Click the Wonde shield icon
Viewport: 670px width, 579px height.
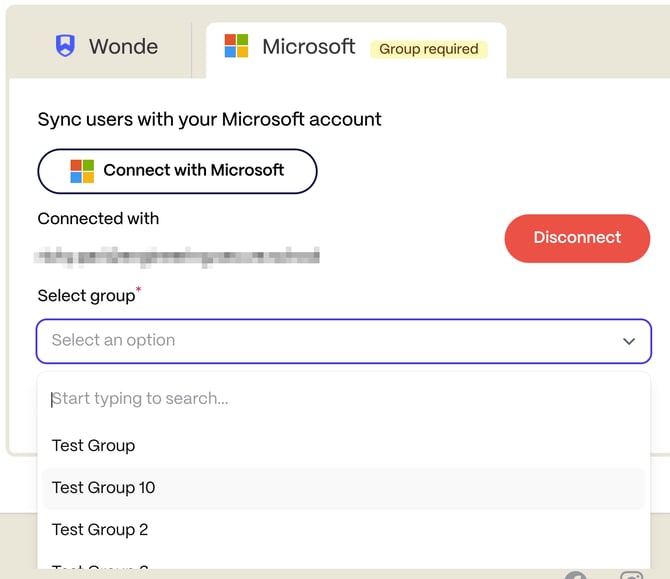(x=65, y=46)
